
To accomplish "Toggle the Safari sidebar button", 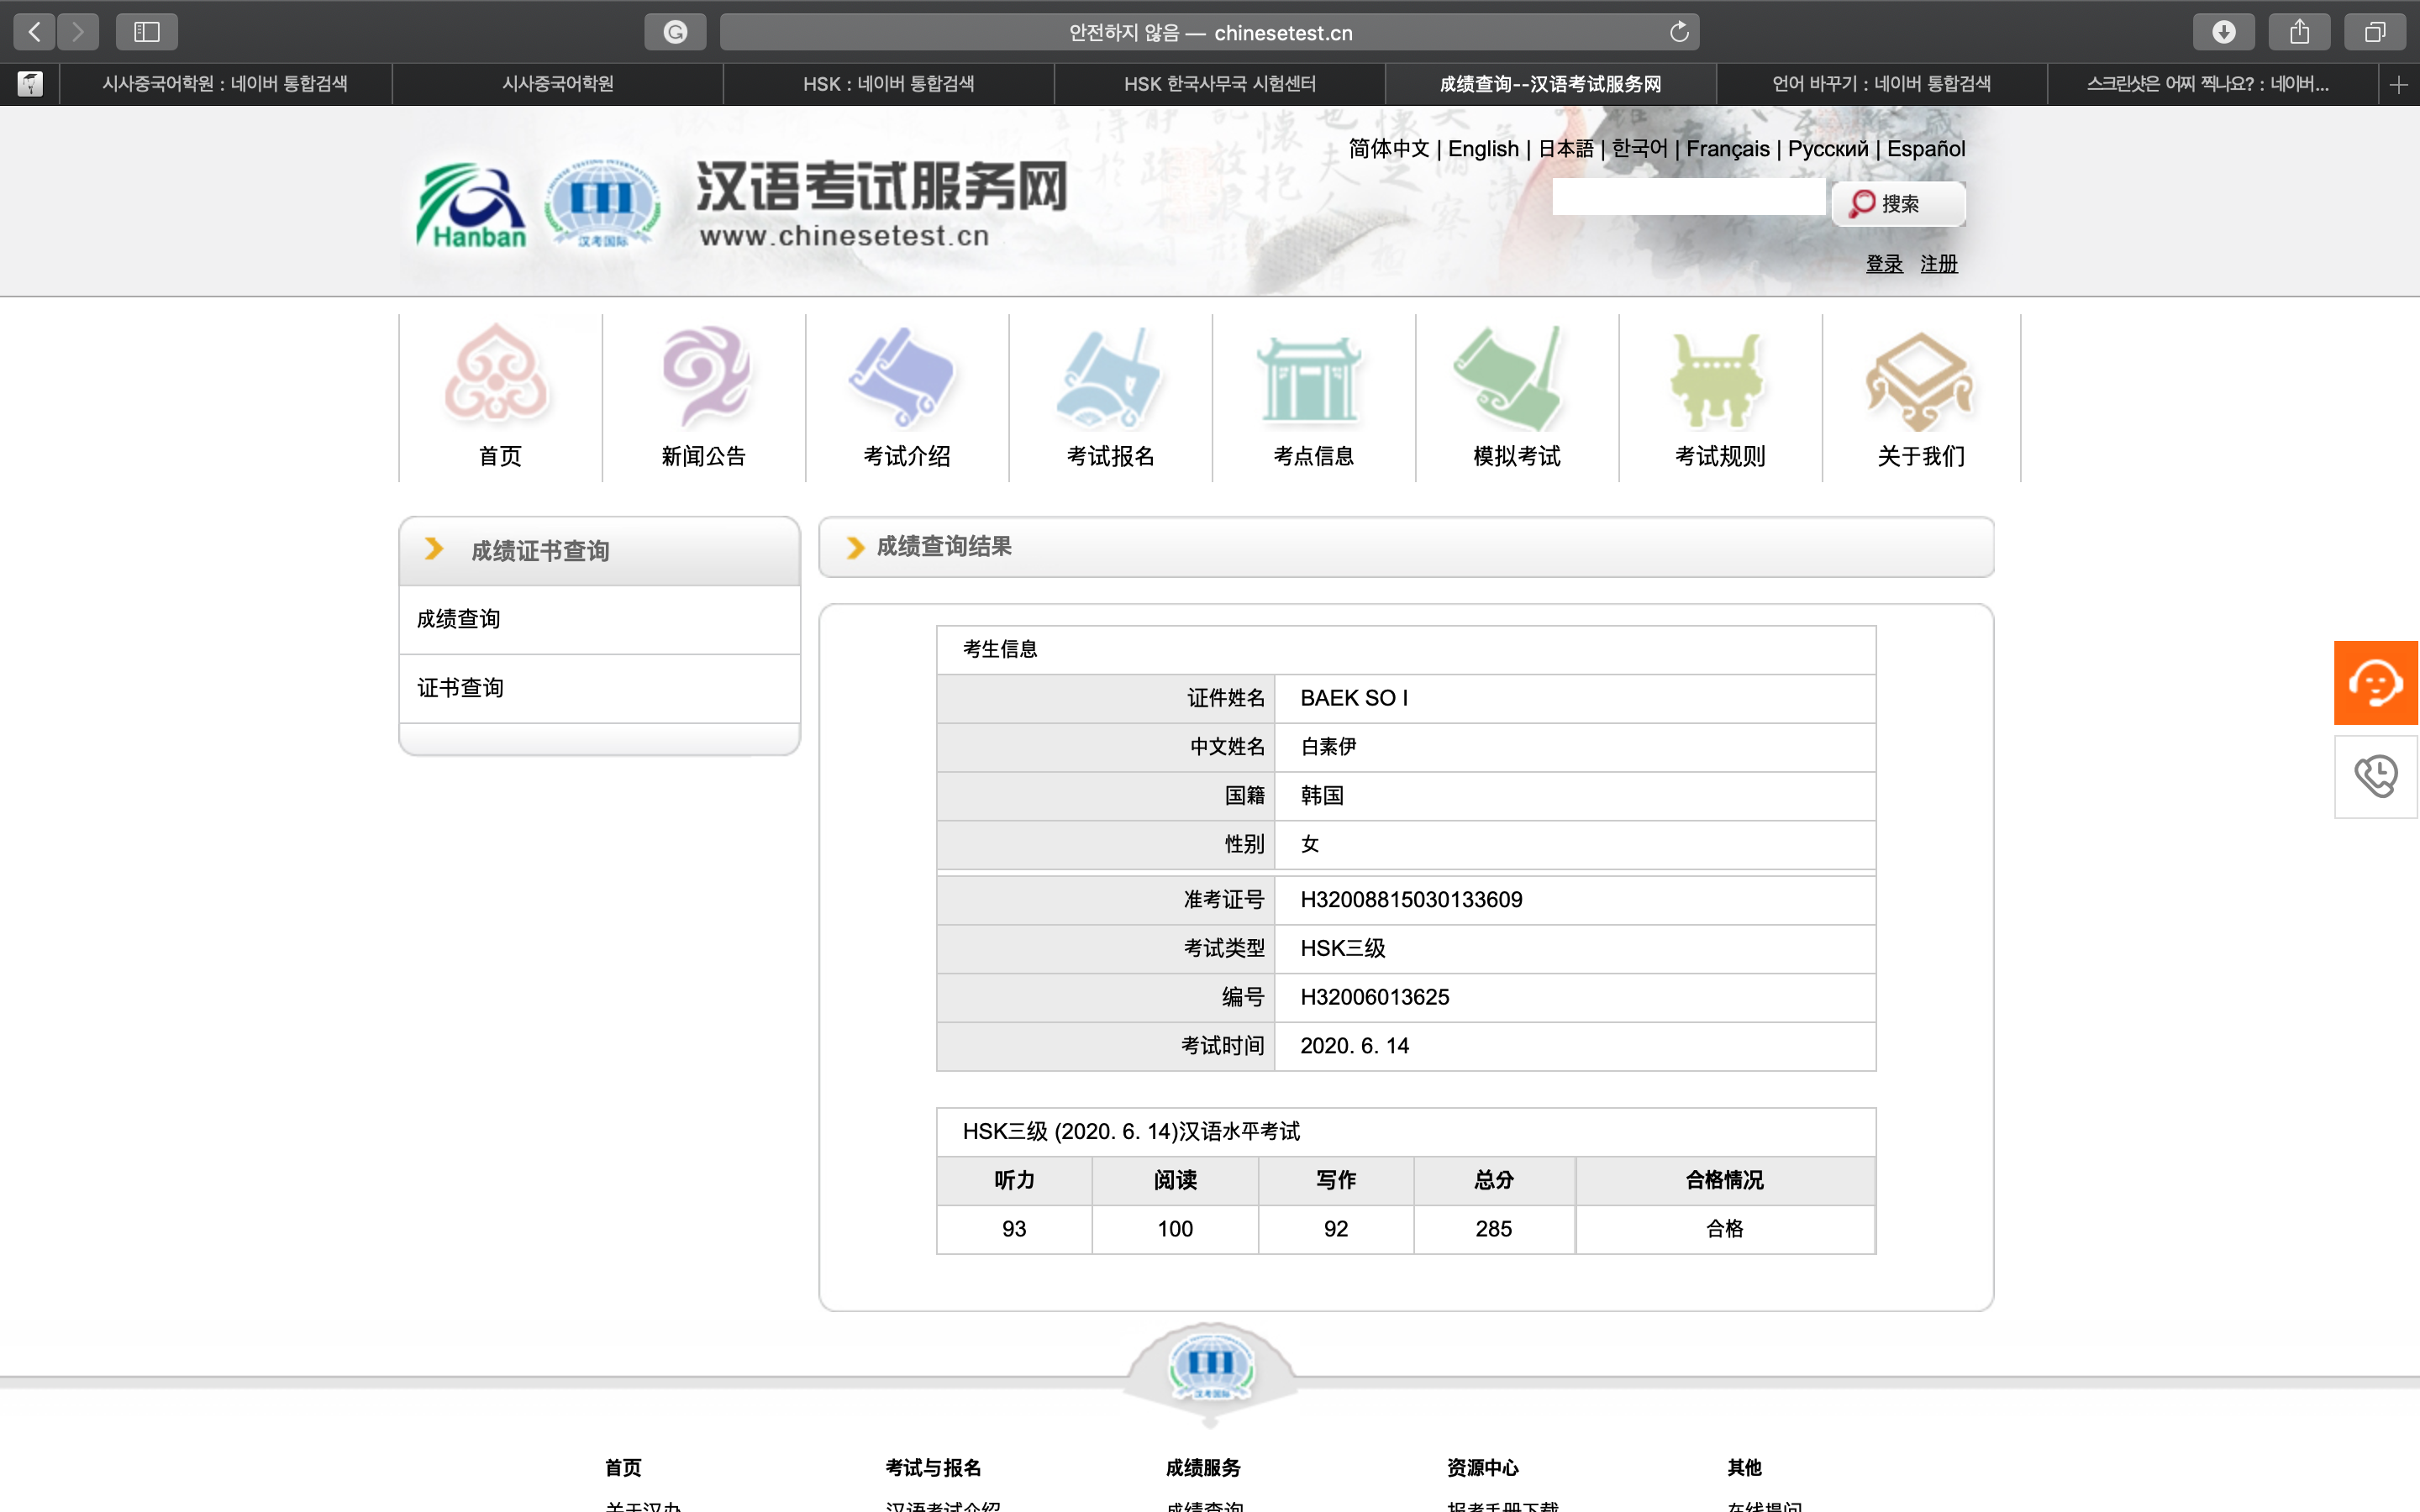I will (x=147, y=32).
